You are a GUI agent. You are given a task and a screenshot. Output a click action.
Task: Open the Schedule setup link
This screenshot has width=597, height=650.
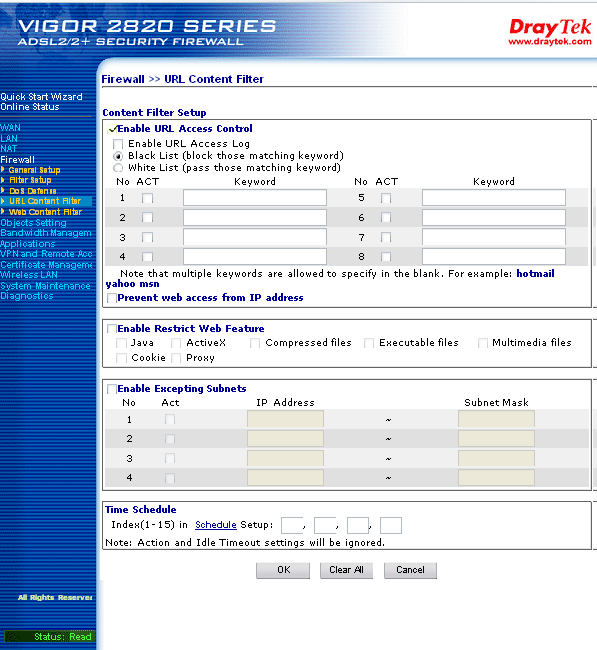click(216, 525)
